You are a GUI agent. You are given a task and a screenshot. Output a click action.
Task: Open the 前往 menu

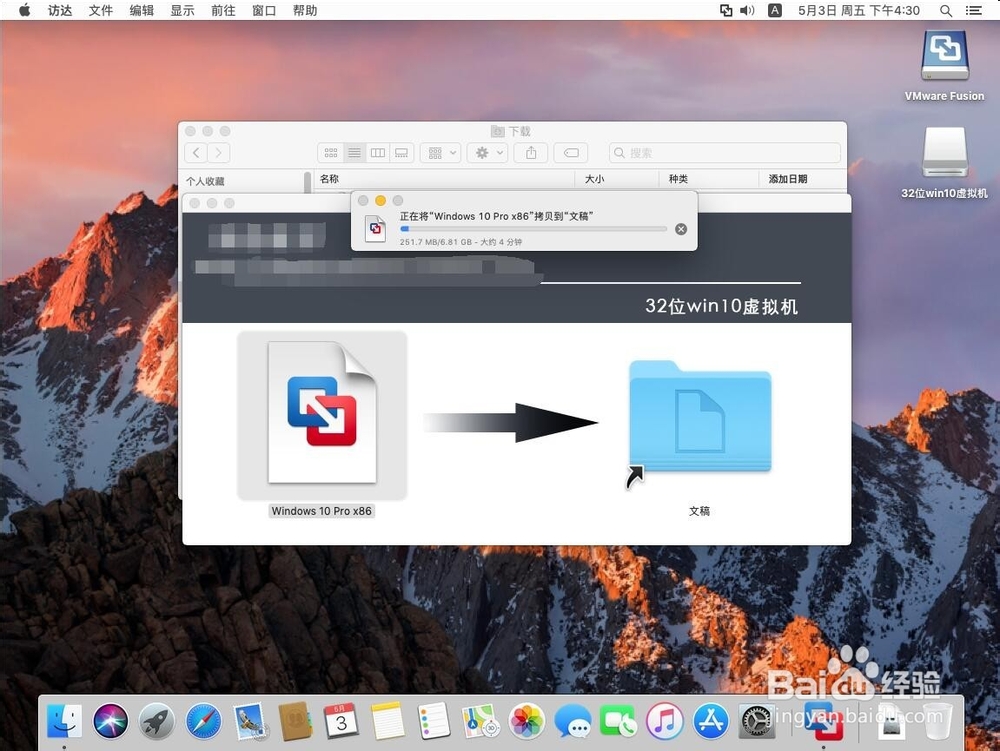point(223,10)
